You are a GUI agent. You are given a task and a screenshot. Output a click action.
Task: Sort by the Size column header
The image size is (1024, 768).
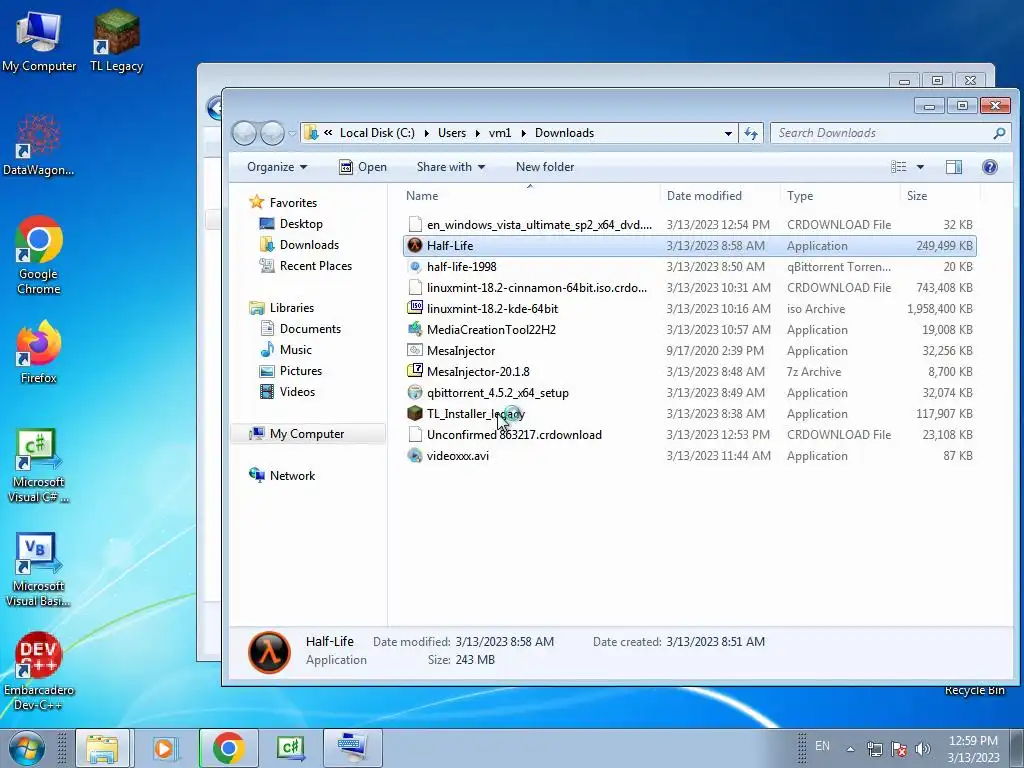coord(939,196)
